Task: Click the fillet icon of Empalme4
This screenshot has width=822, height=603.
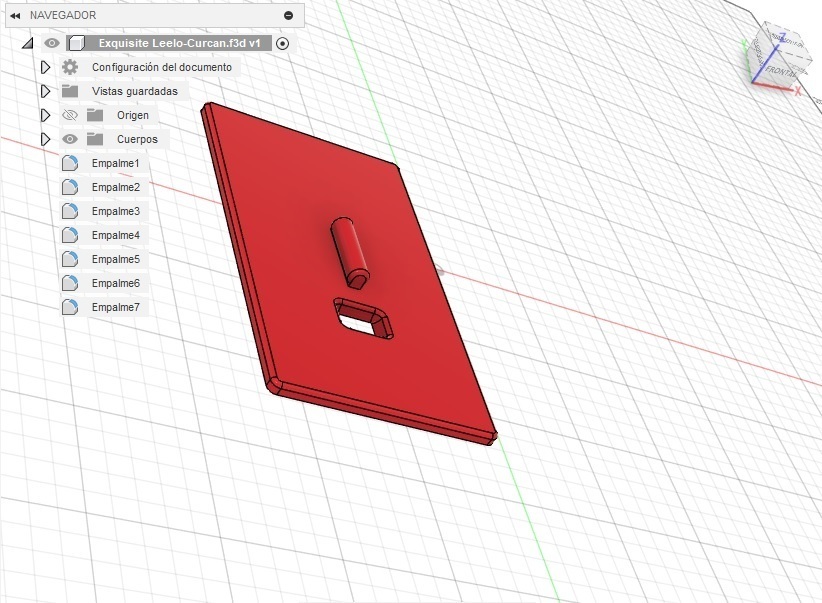Action: 70,235
